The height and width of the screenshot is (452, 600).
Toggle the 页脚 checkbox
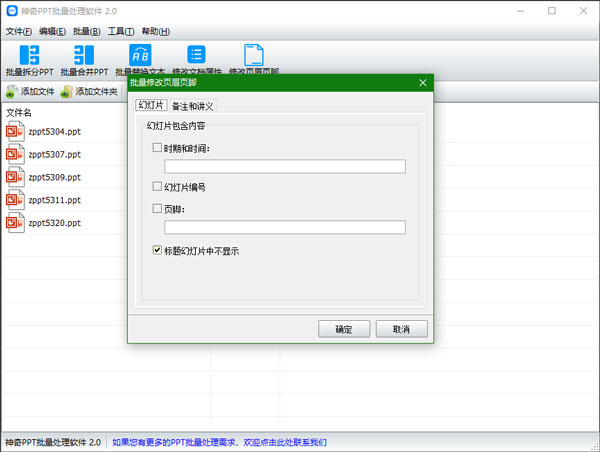click(x=157, y=210)
